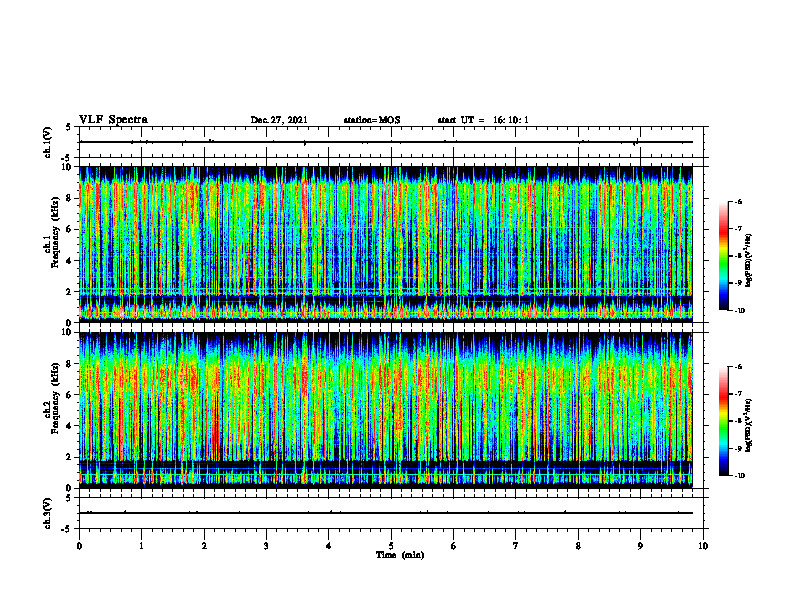Click the "8" tick on the time axis

tap(578, 546)
